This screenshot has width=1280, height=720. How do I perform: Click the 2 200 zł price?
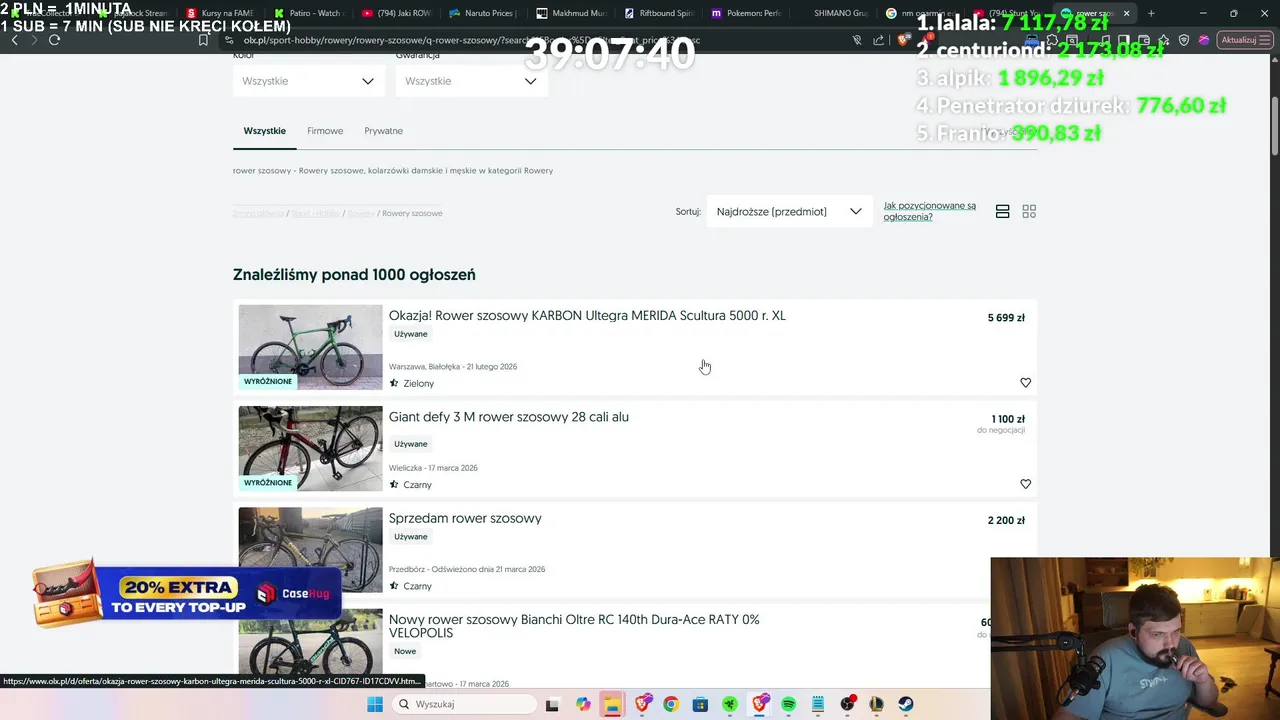click(x=1006, y=521)
